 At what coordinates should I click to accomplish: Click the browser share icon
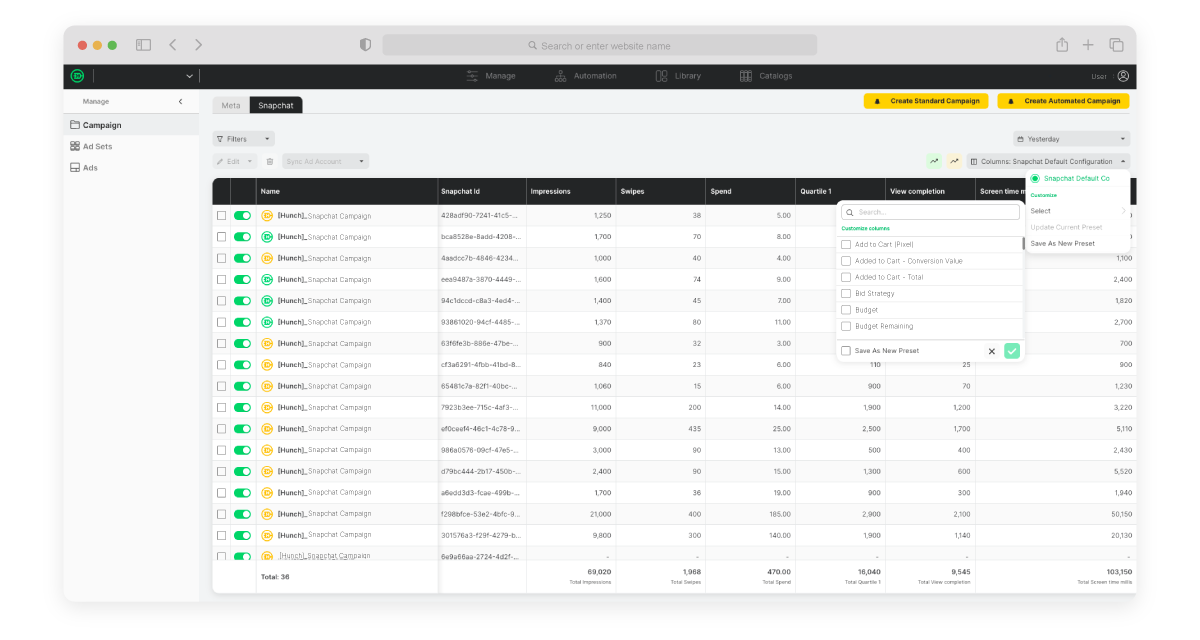coord(1062,45)
